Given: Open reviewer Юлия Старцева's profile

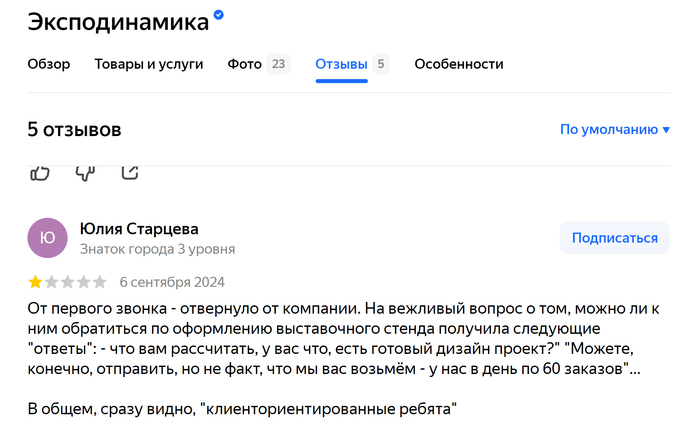Looking at the screenshot, I should [x=139, y=229].
